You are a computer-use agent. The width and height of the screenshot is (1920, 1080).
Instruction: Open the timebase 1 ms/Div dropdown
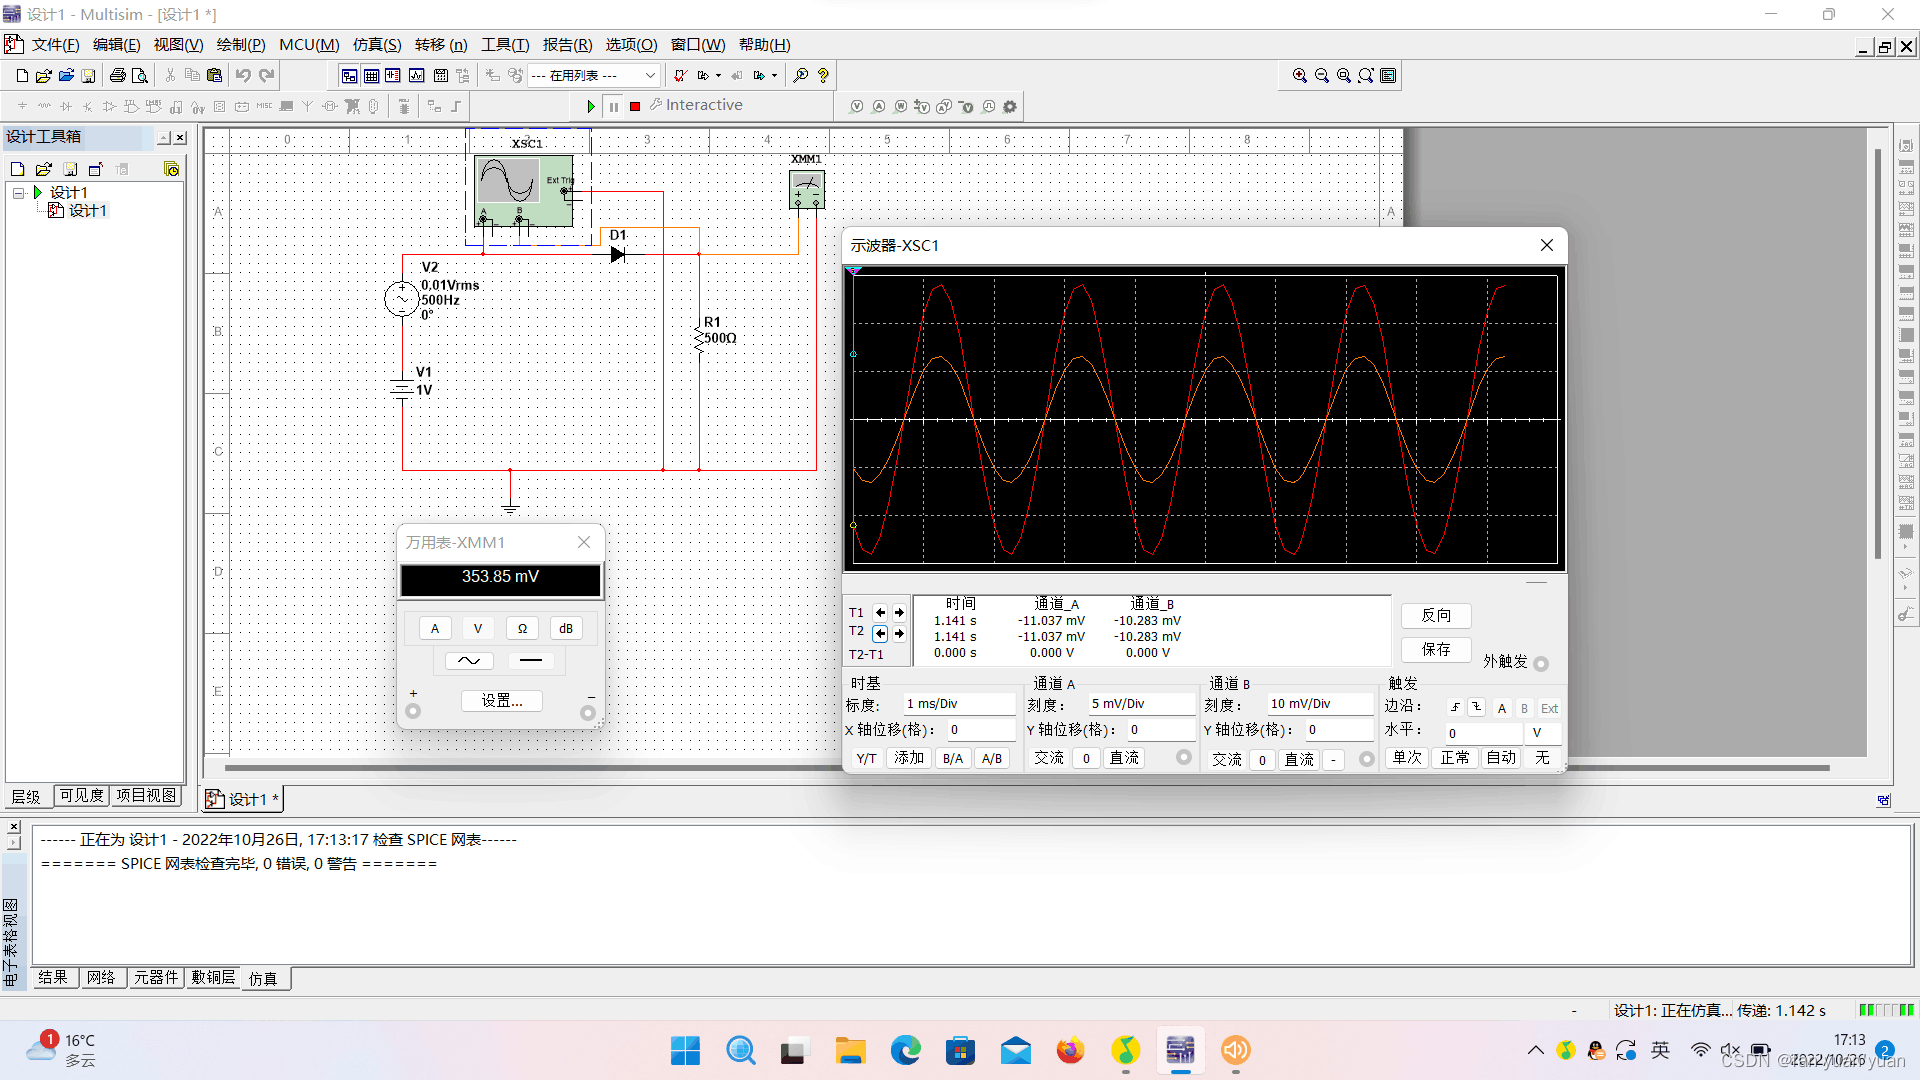[958, 703]
